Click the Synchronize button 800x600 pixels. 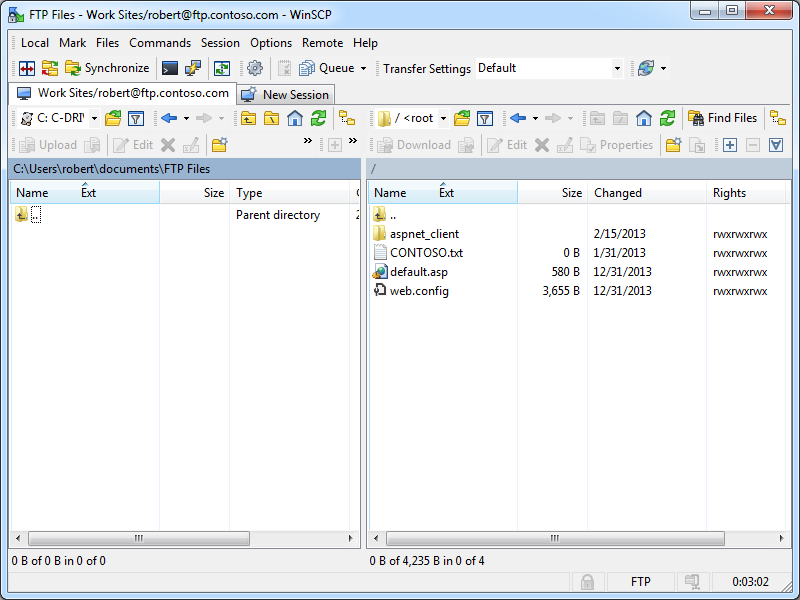coord(107,68)
